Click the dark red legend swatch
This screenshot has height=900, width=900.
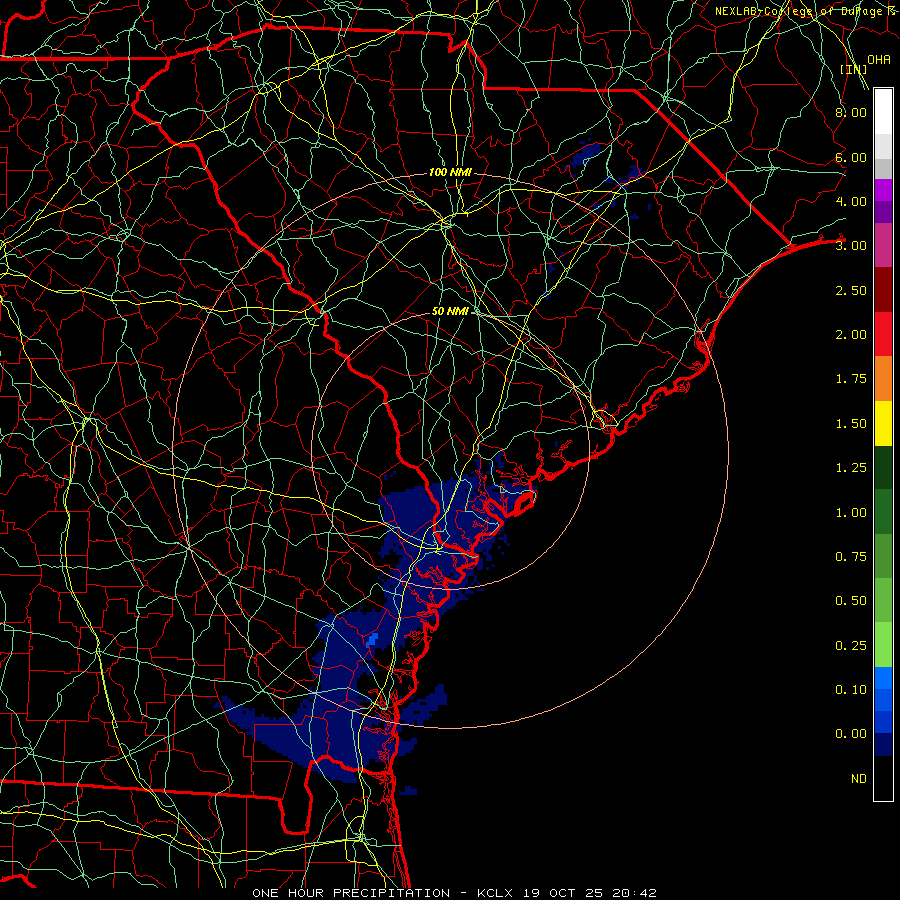coord(883,290)
